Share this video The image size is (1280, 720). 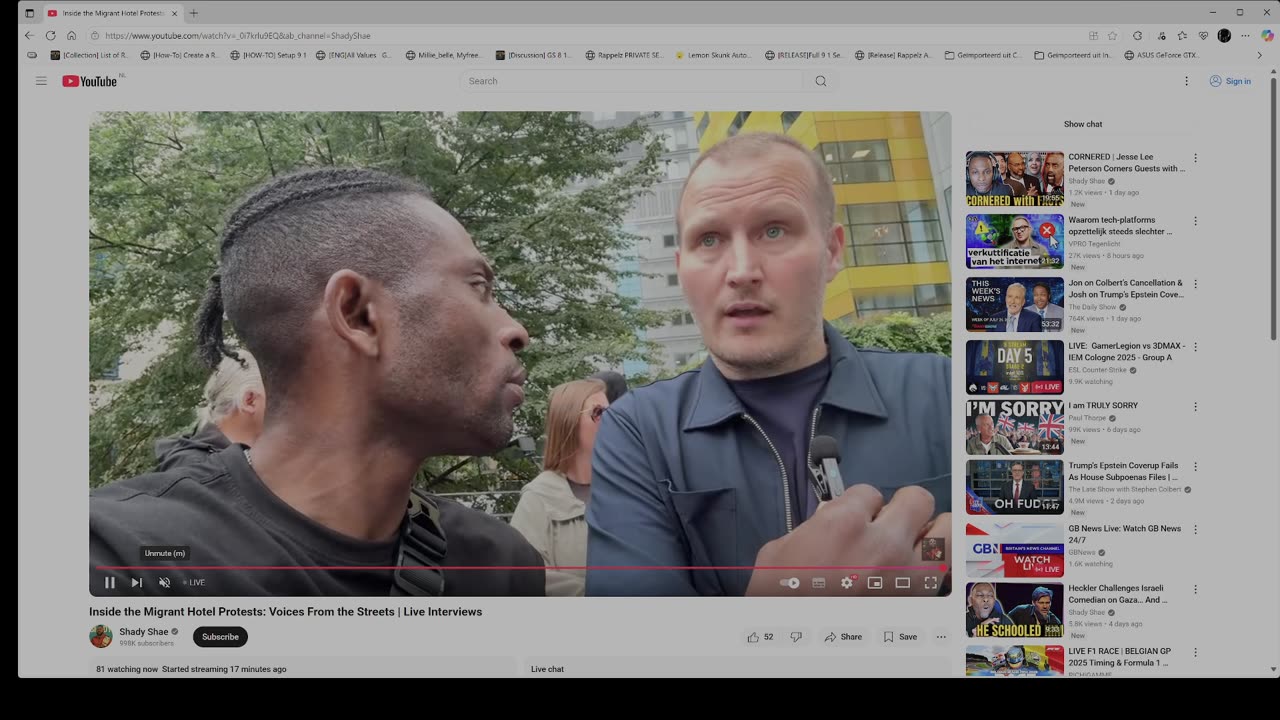843,637
